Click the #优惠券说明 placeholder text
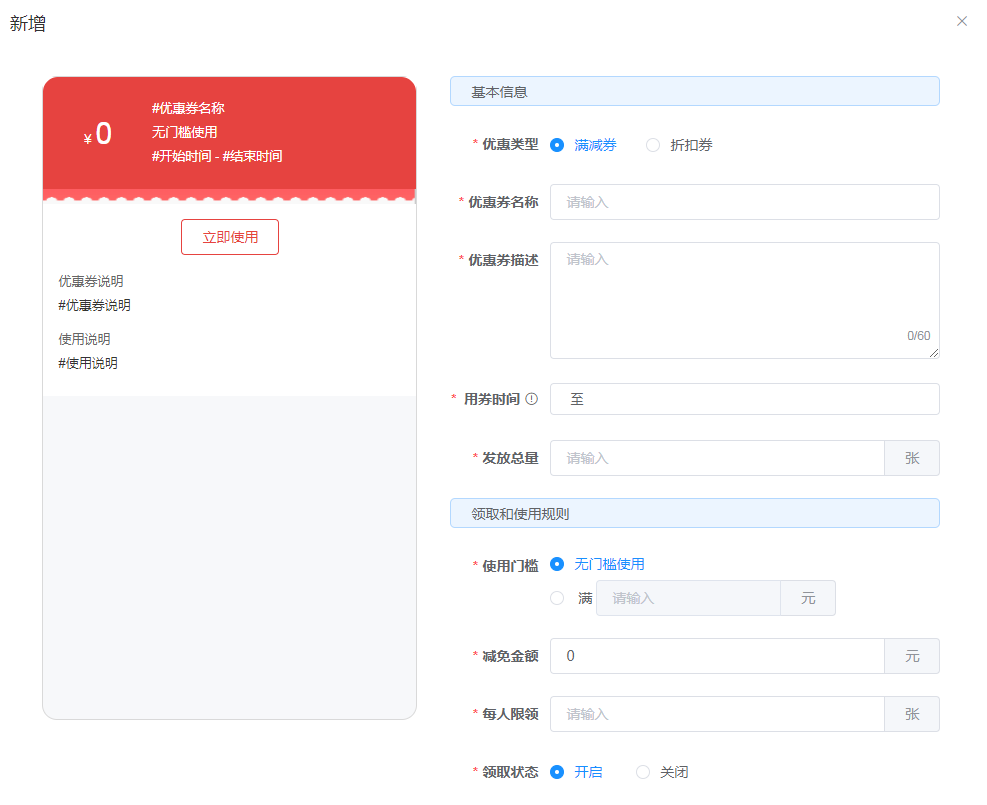Image resolution: width=987 pixels, height=805 pixels. pyautogui.click(x=94, y=305)
